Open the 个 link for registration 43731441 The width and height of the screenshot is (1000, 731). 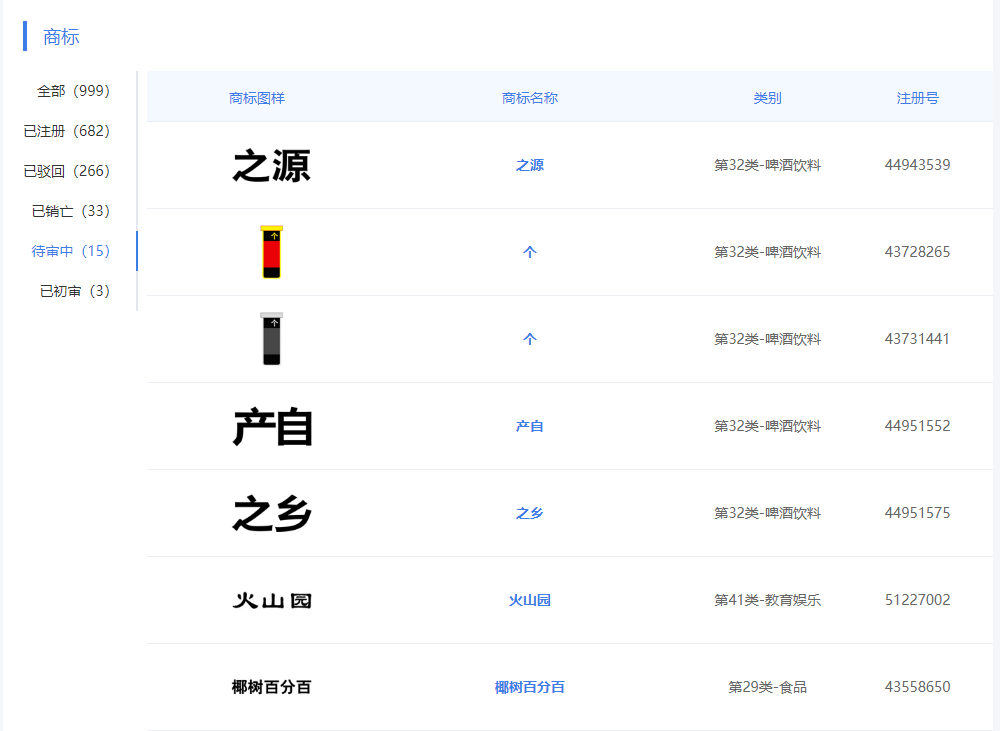point(529,339)
